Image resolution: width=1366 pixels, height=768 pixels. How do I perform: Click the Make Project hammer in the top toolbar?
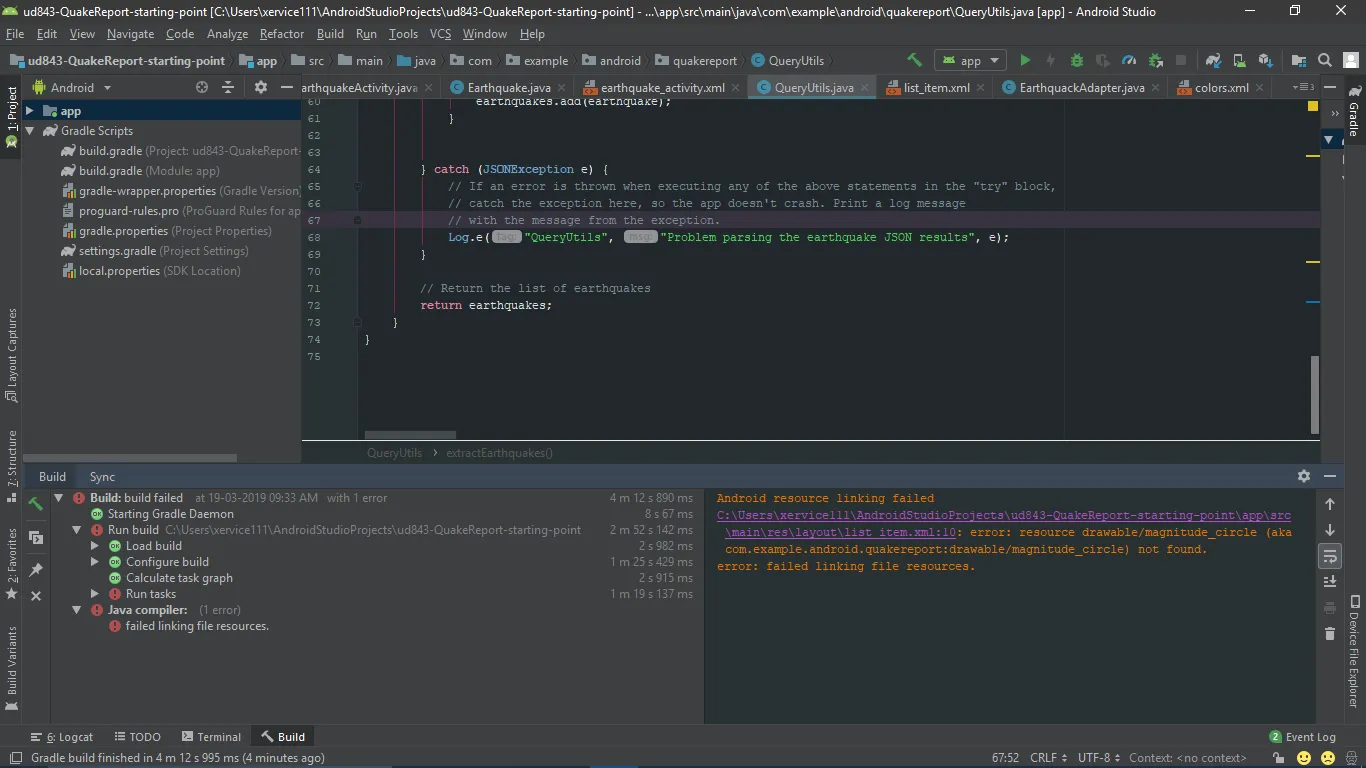pyautogui.click(x=914, y=61)
